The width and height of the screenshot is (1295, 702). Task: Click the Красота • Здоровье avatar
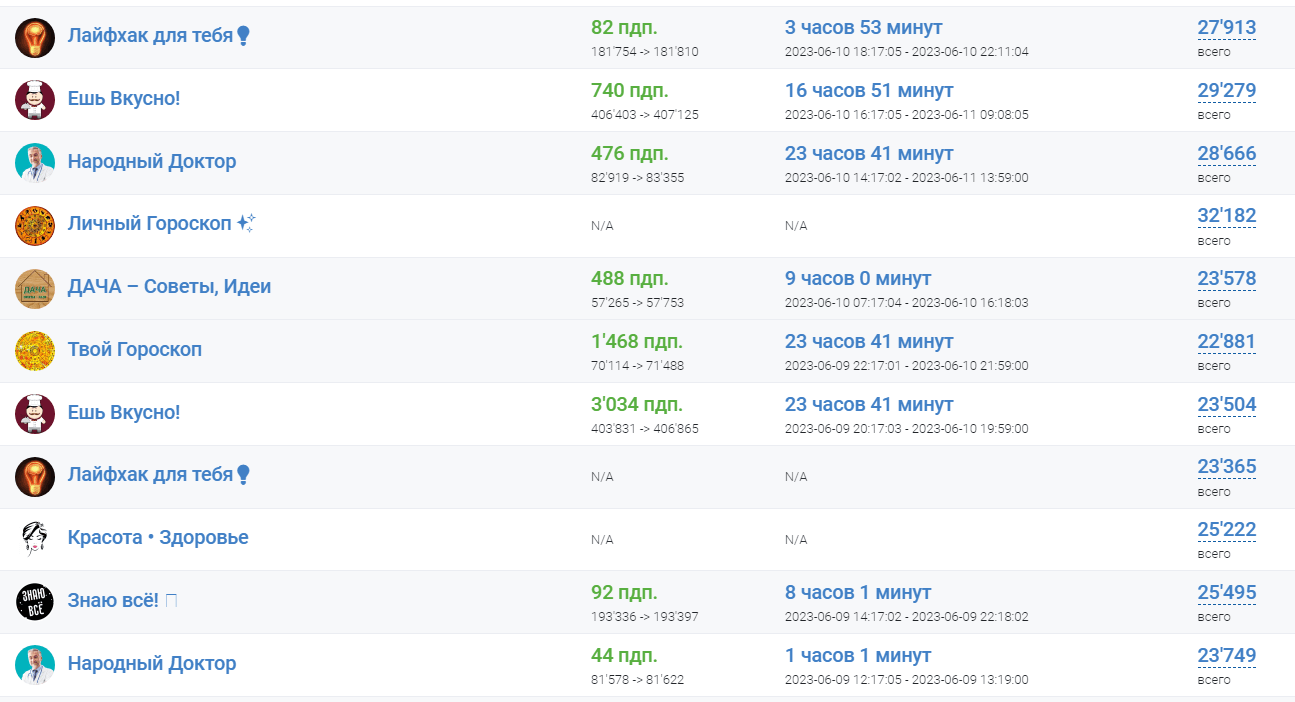pos(35,539)
